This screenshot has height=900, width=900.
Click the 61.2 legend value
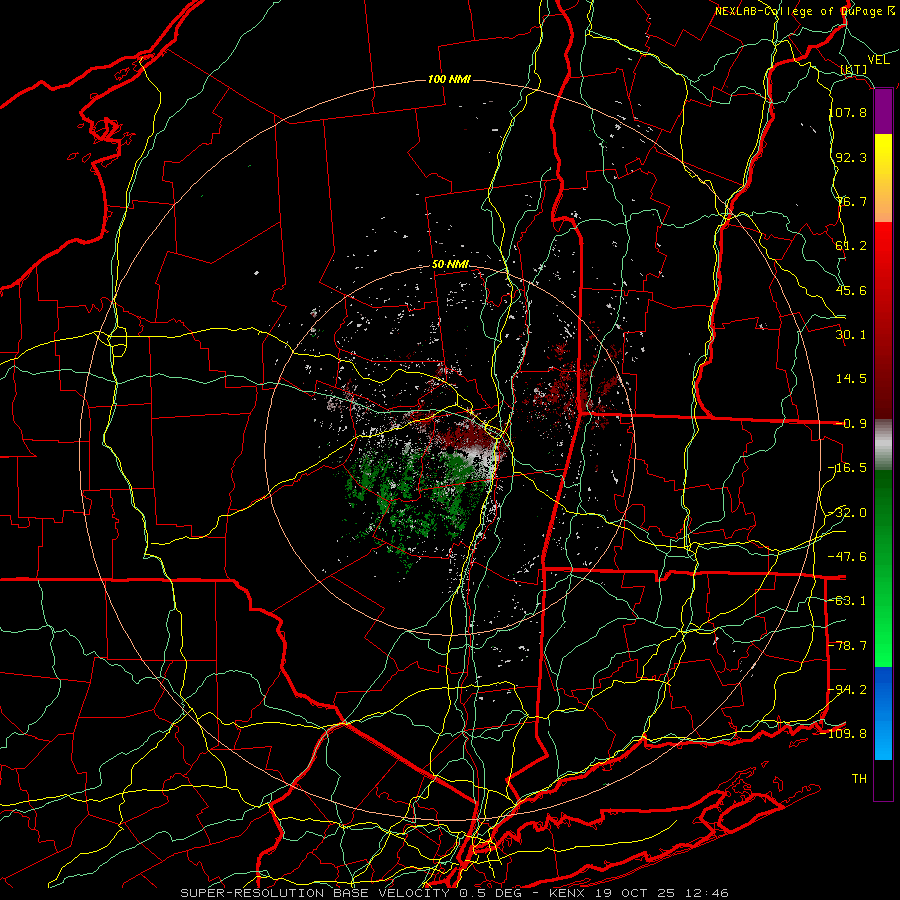851,246
